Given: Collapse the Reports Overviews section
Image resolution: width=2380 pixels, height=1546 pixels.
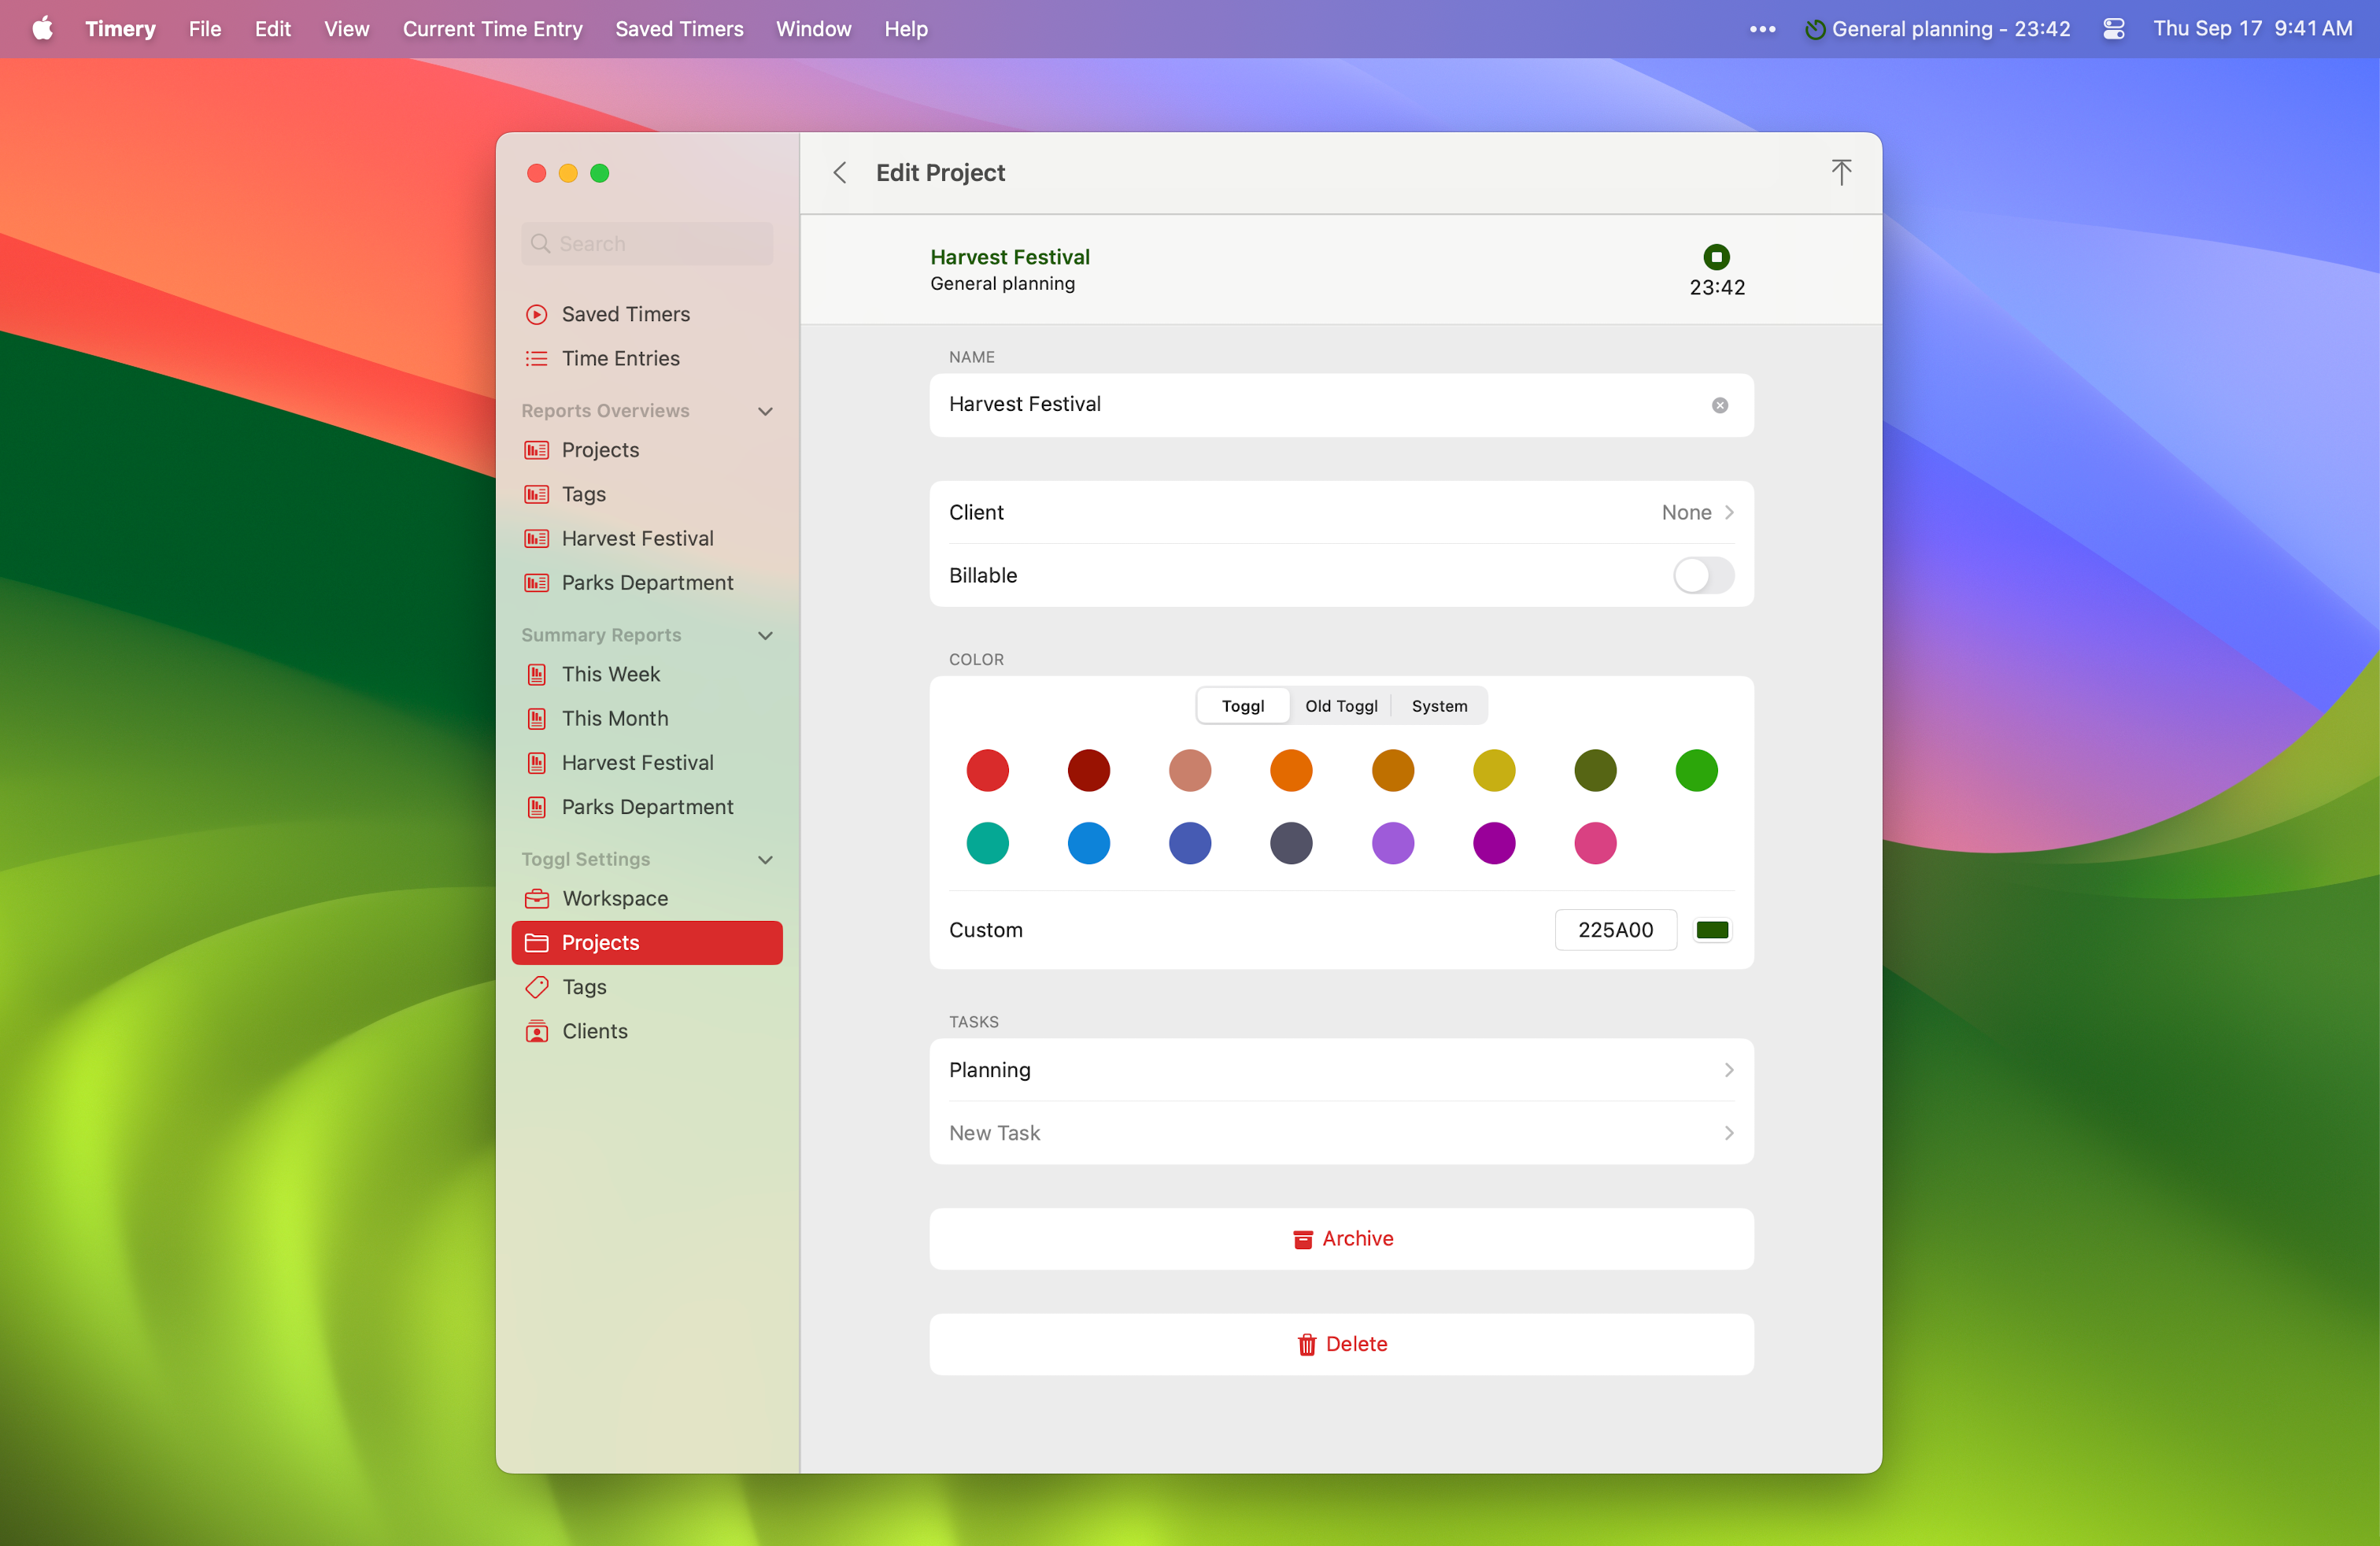Looking at the screenshot, I should pyautogui.click(x=765, y=411).
